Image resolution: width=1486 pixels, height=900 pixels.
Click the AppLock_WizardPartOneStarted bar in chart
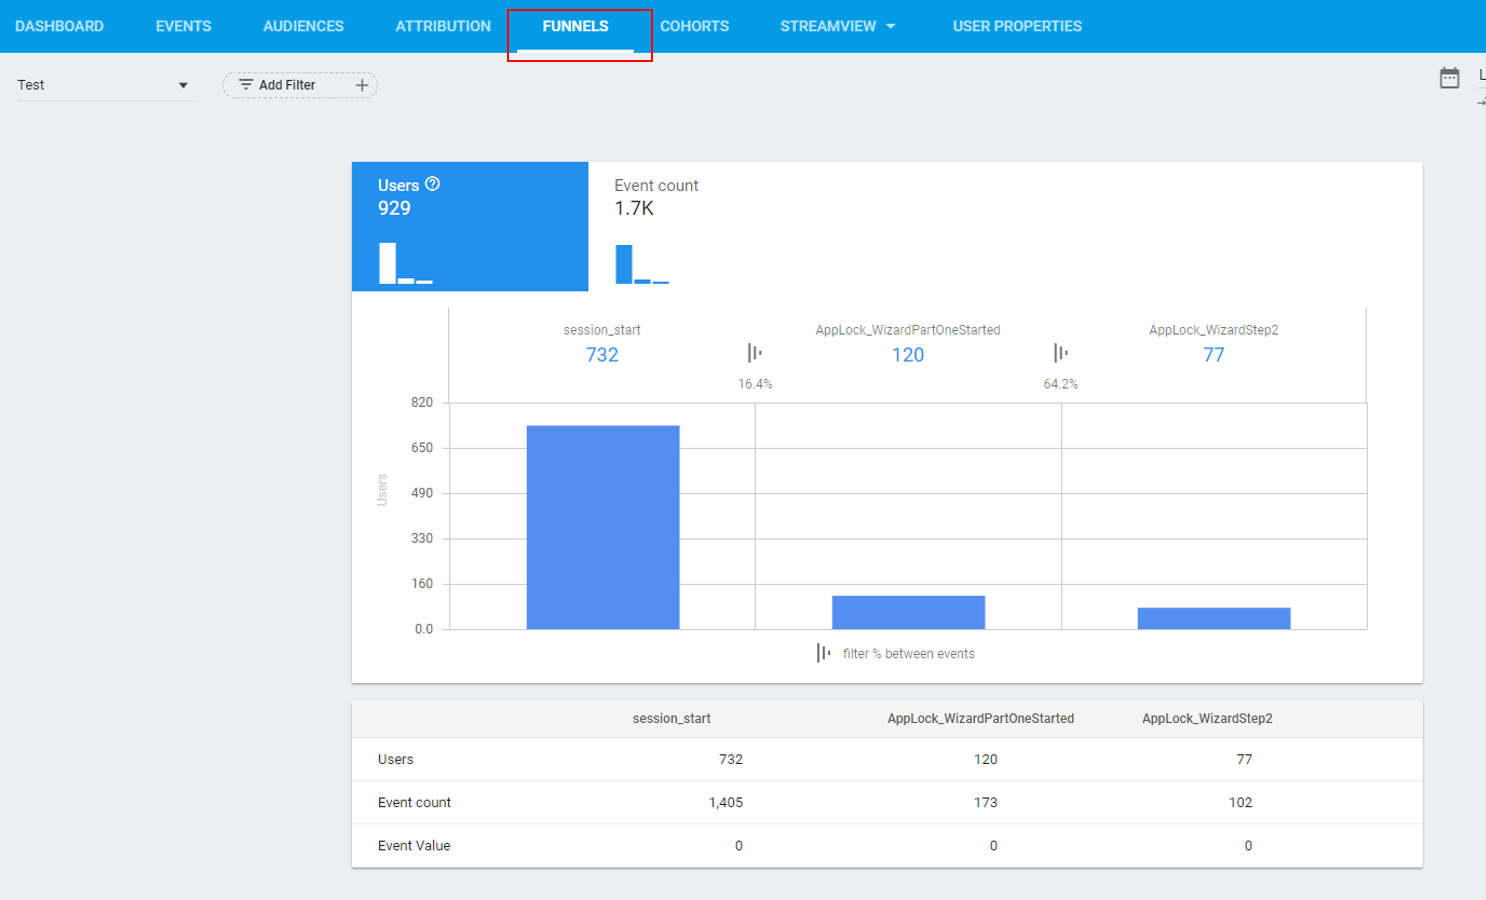tap(908, 612)
